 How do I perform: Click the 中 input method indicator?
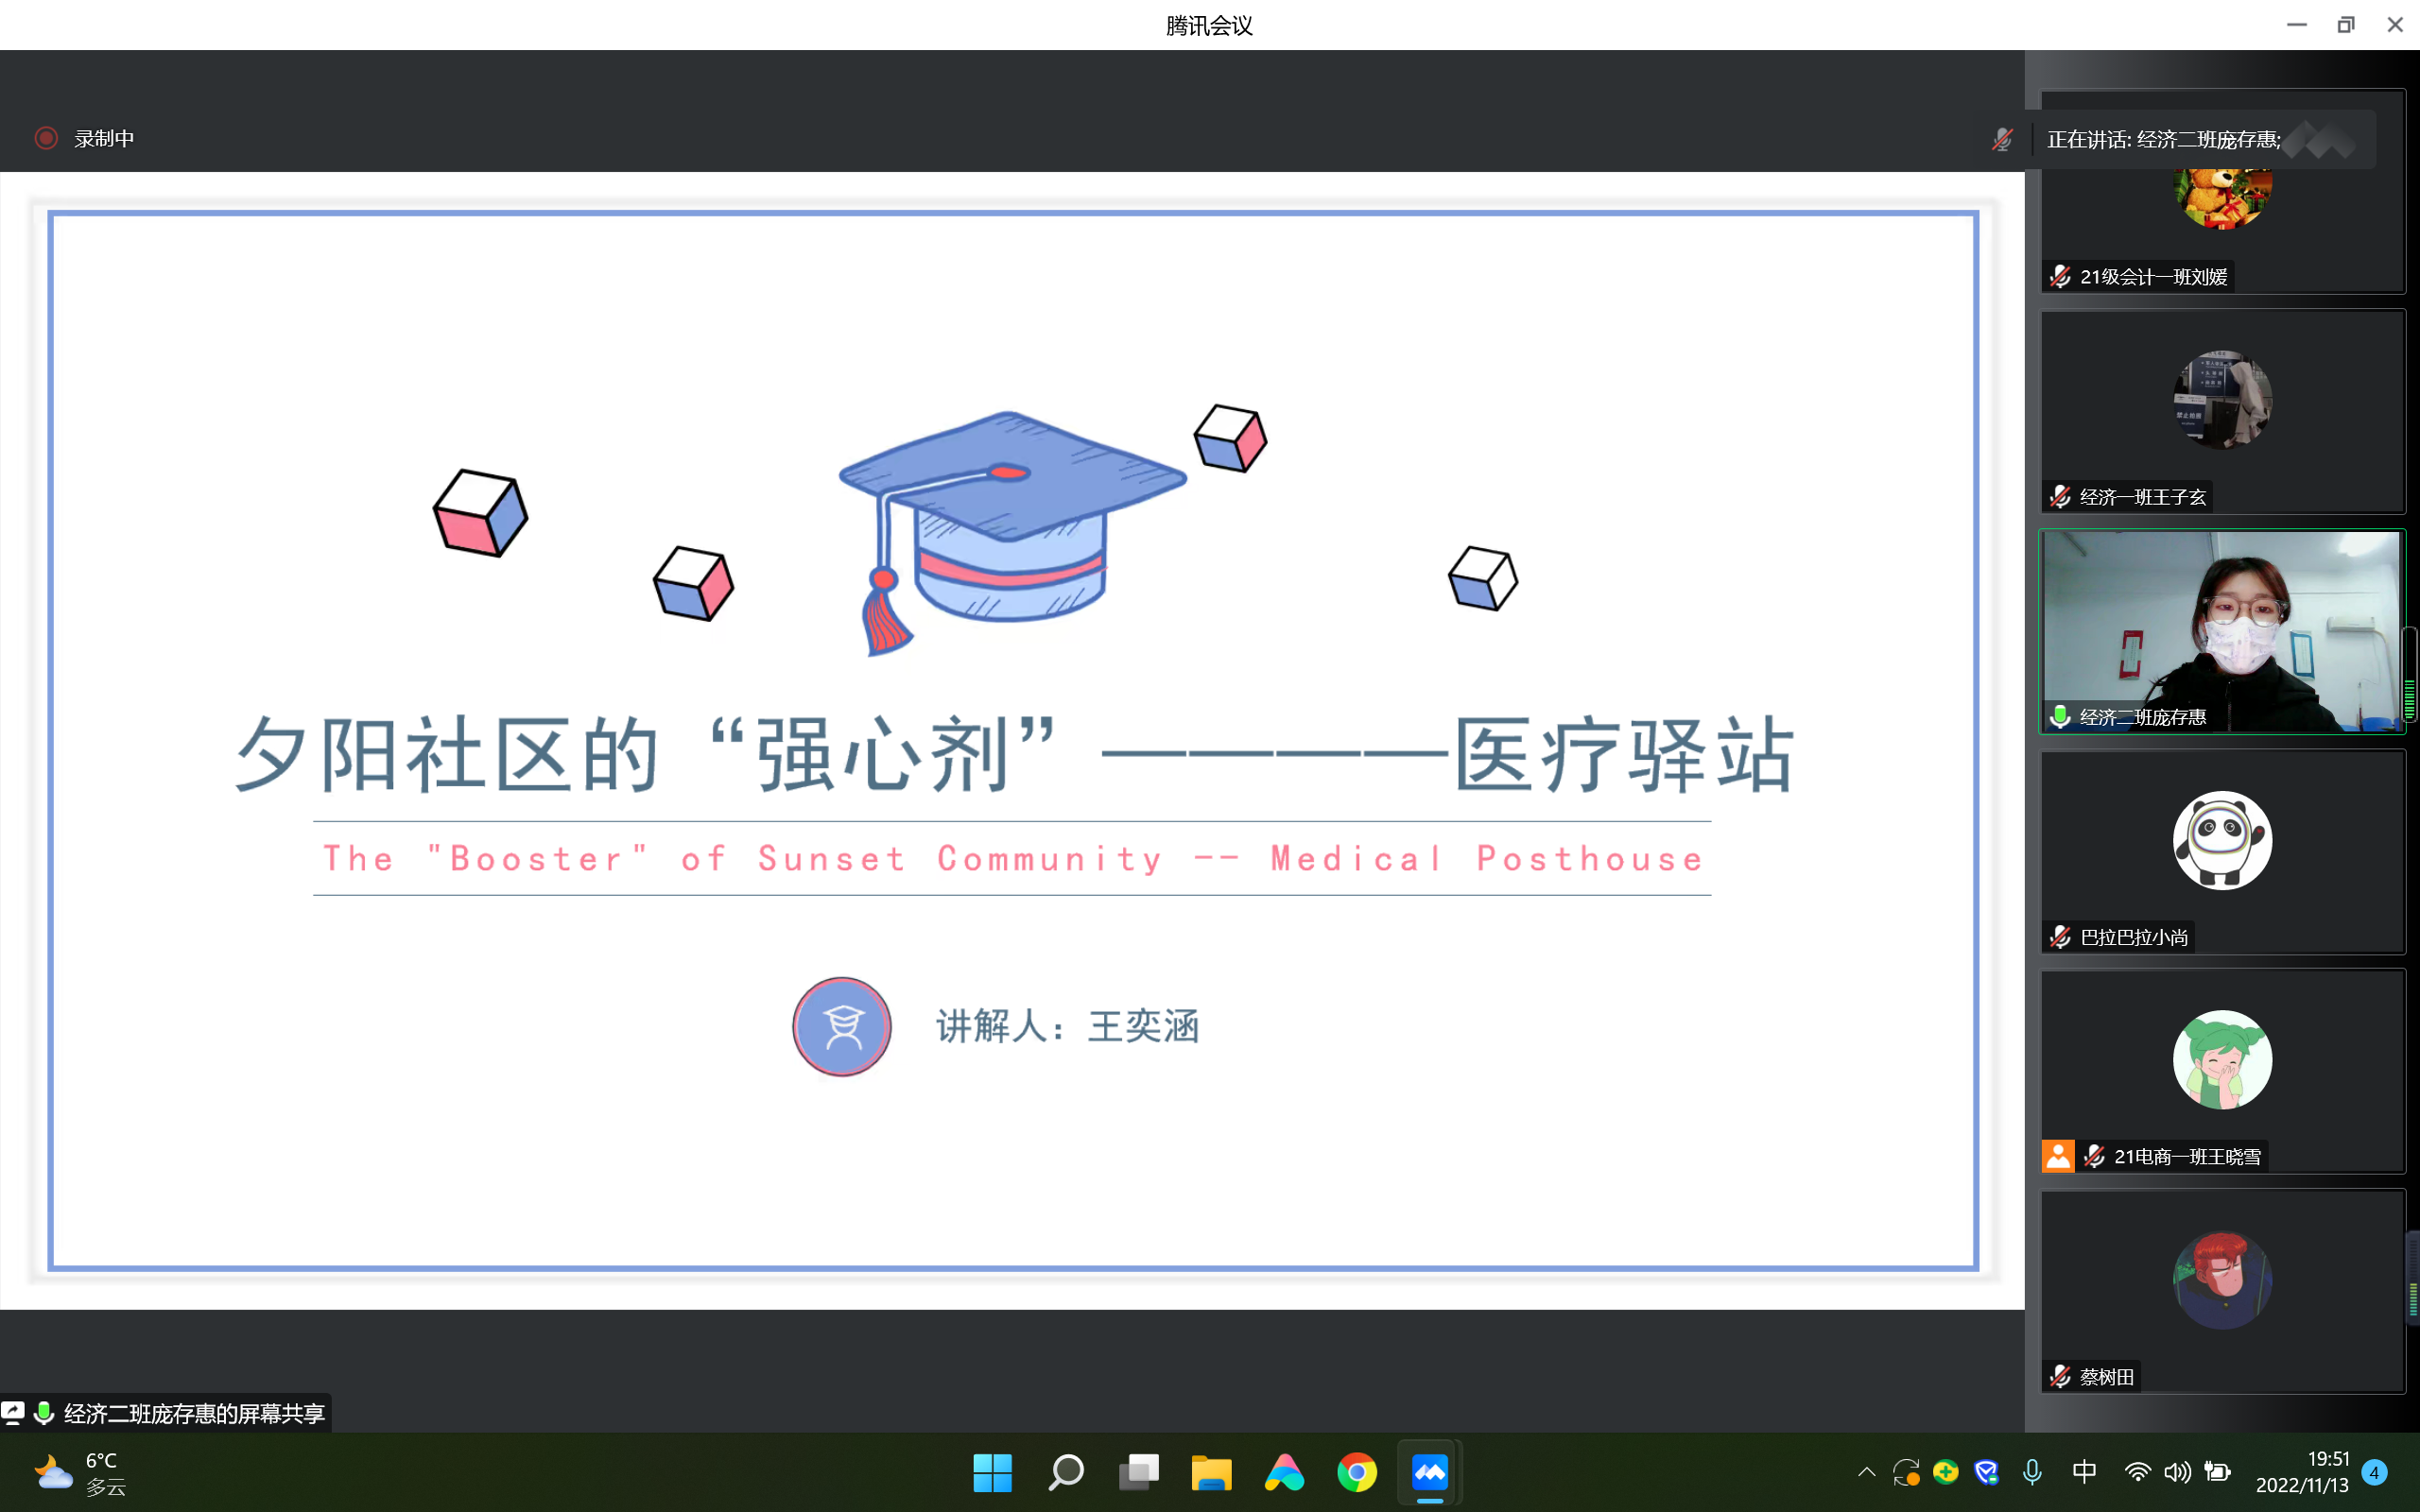tap(2084, 1472)
